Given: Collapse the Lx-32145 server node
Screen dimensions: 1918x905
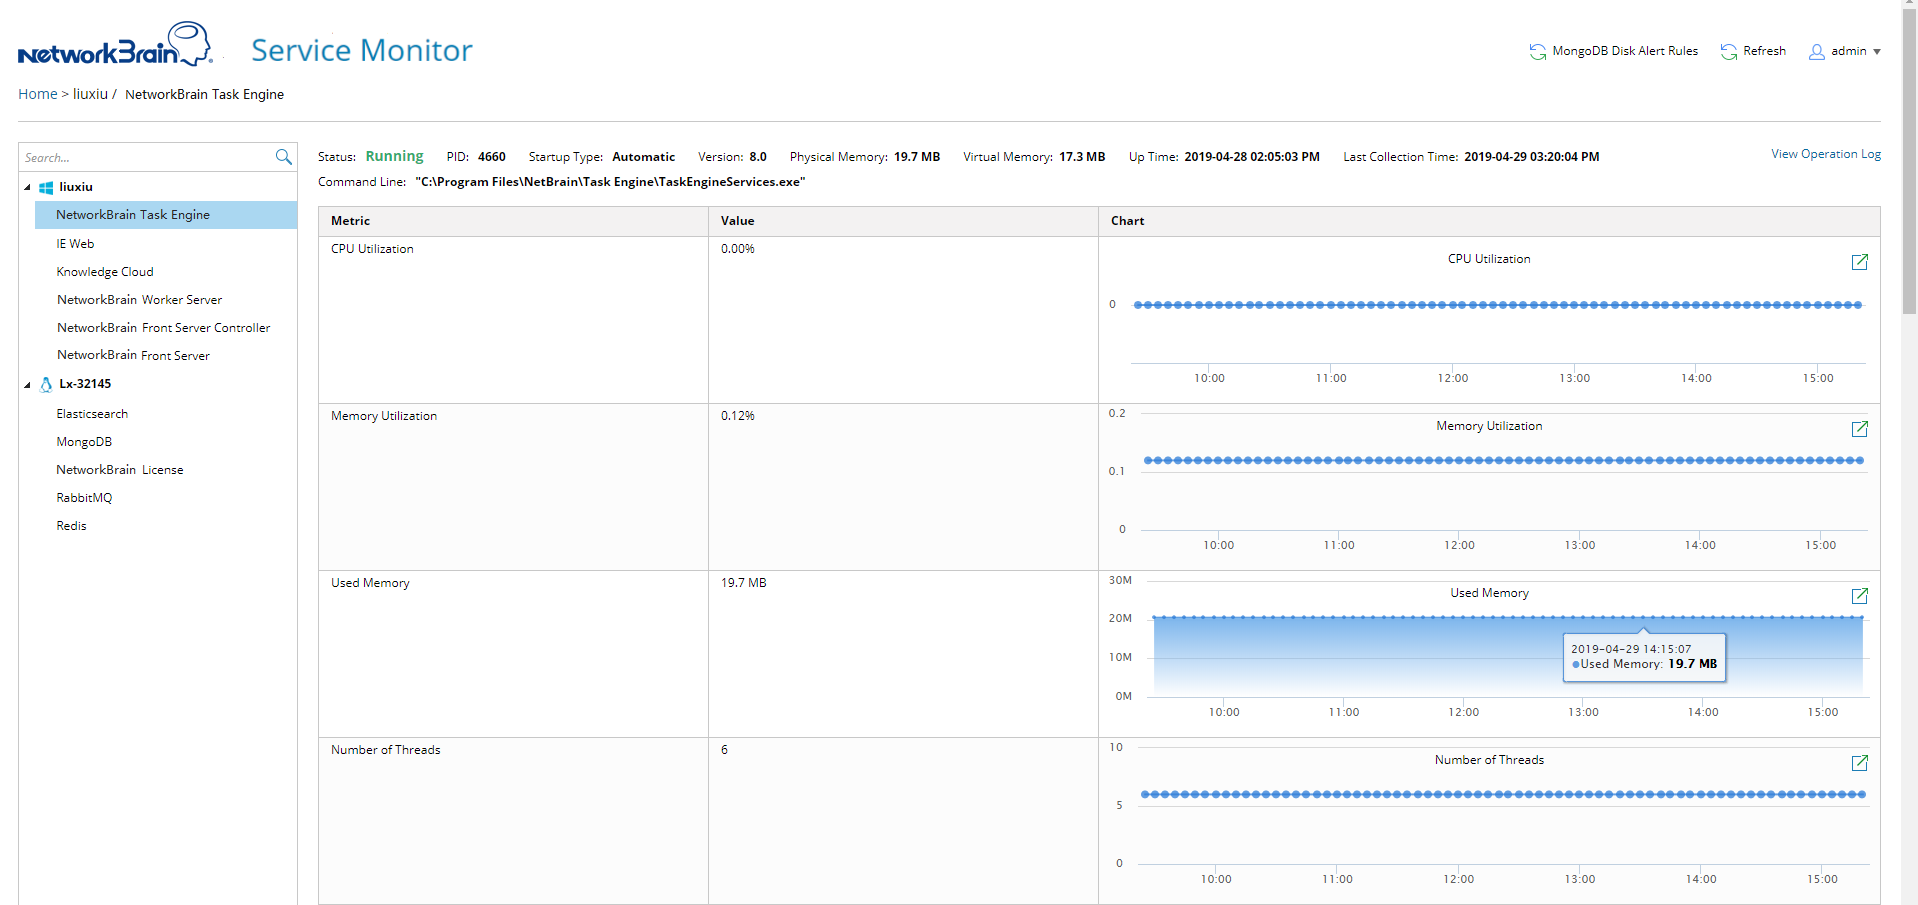Looking at the screenshot, I should [27, 384].
